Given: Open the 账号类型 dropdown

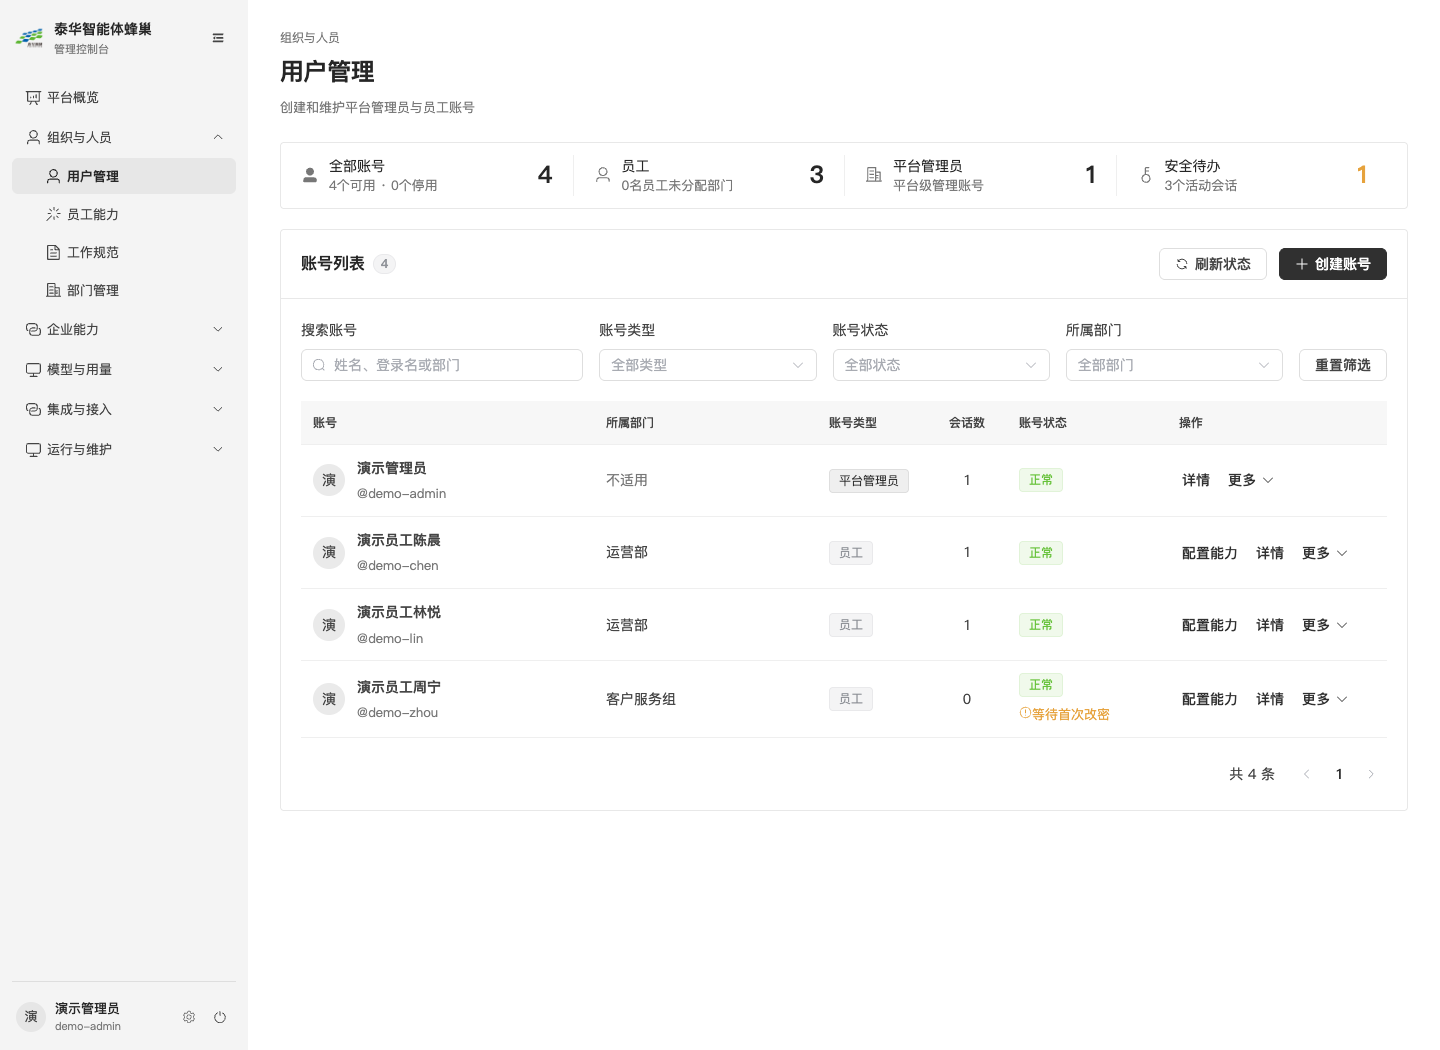Looking at the screenshot, I should [x=708, y=365].
